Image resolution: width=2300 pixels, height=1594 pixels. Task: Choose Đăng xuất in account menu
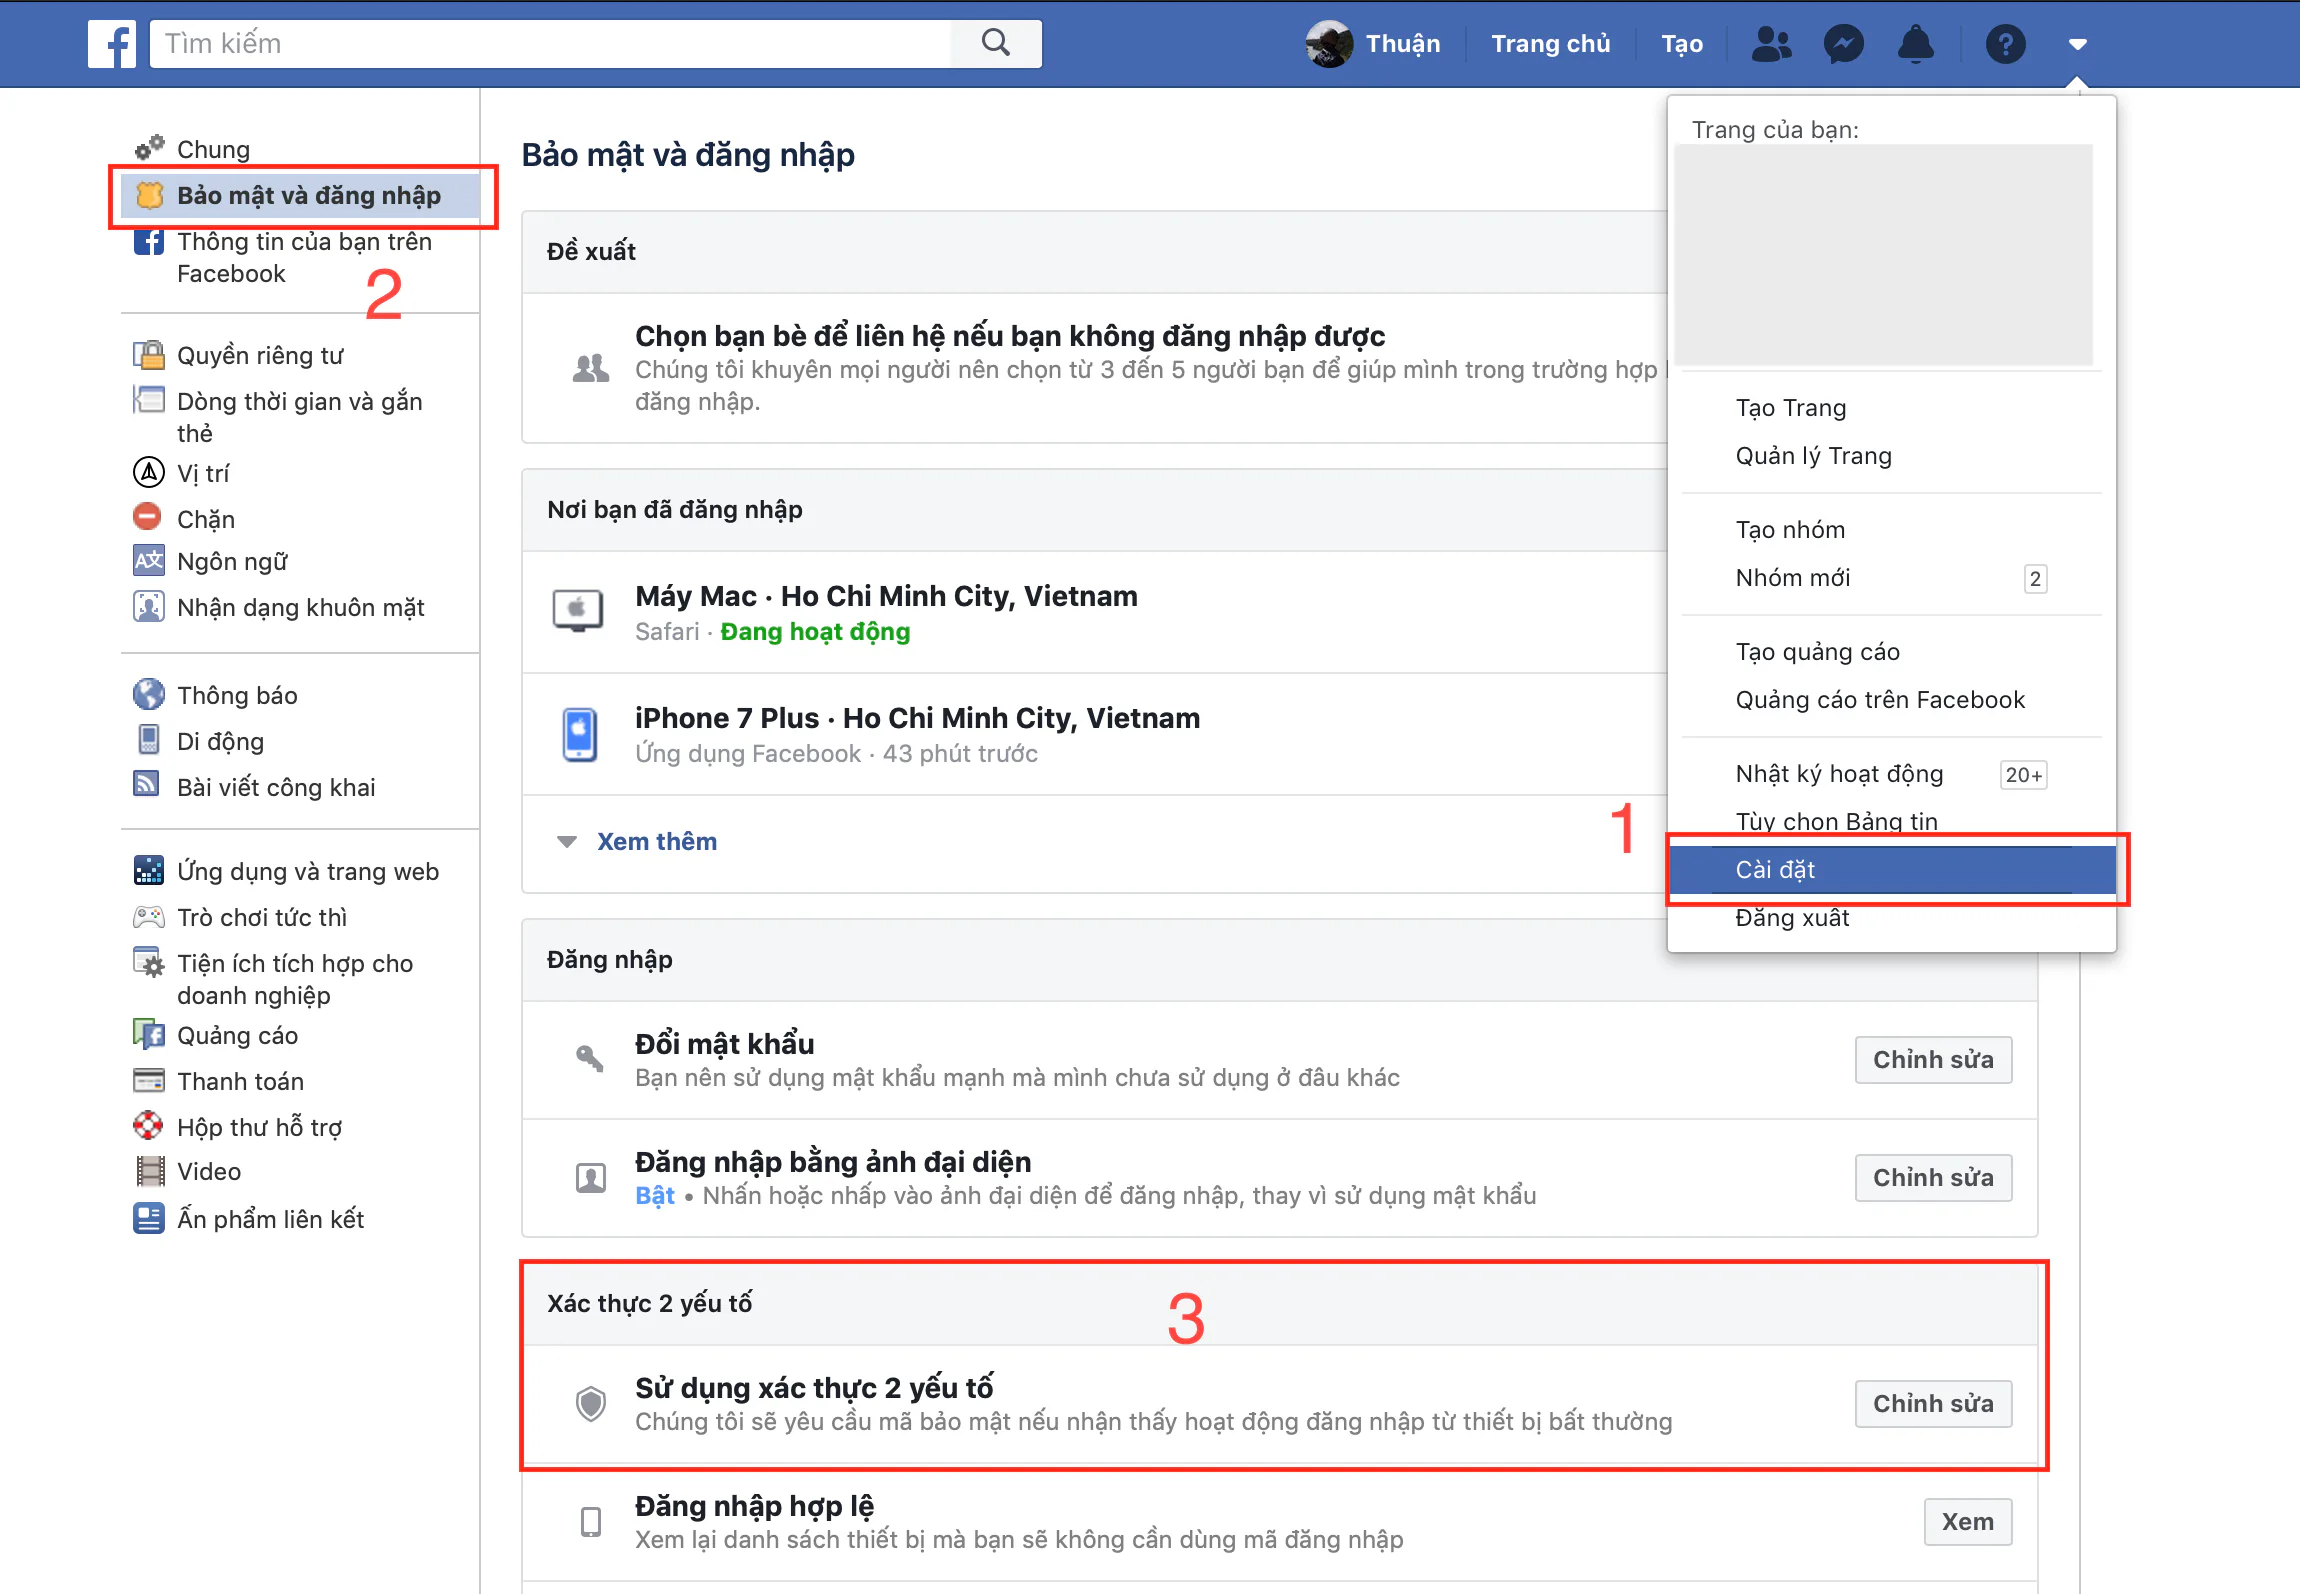[1792, 918]
